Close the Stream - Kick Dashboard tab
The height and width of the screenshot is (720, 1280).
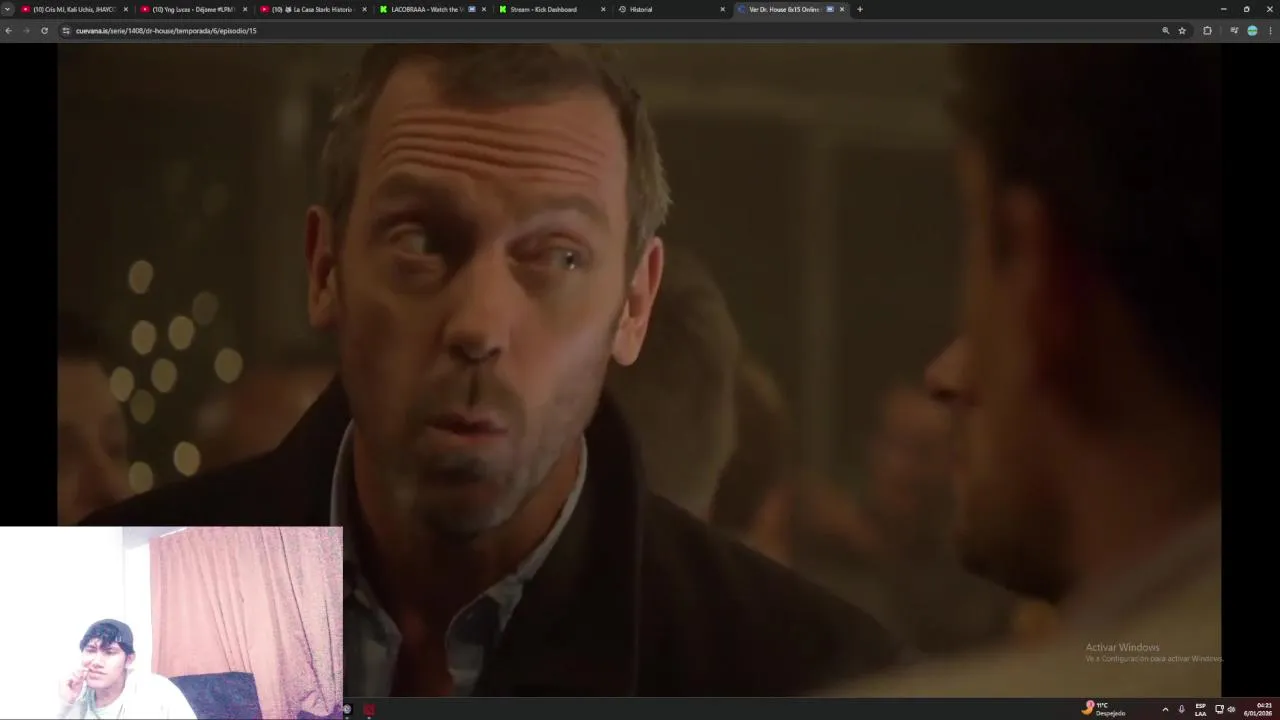coord(603,9)
